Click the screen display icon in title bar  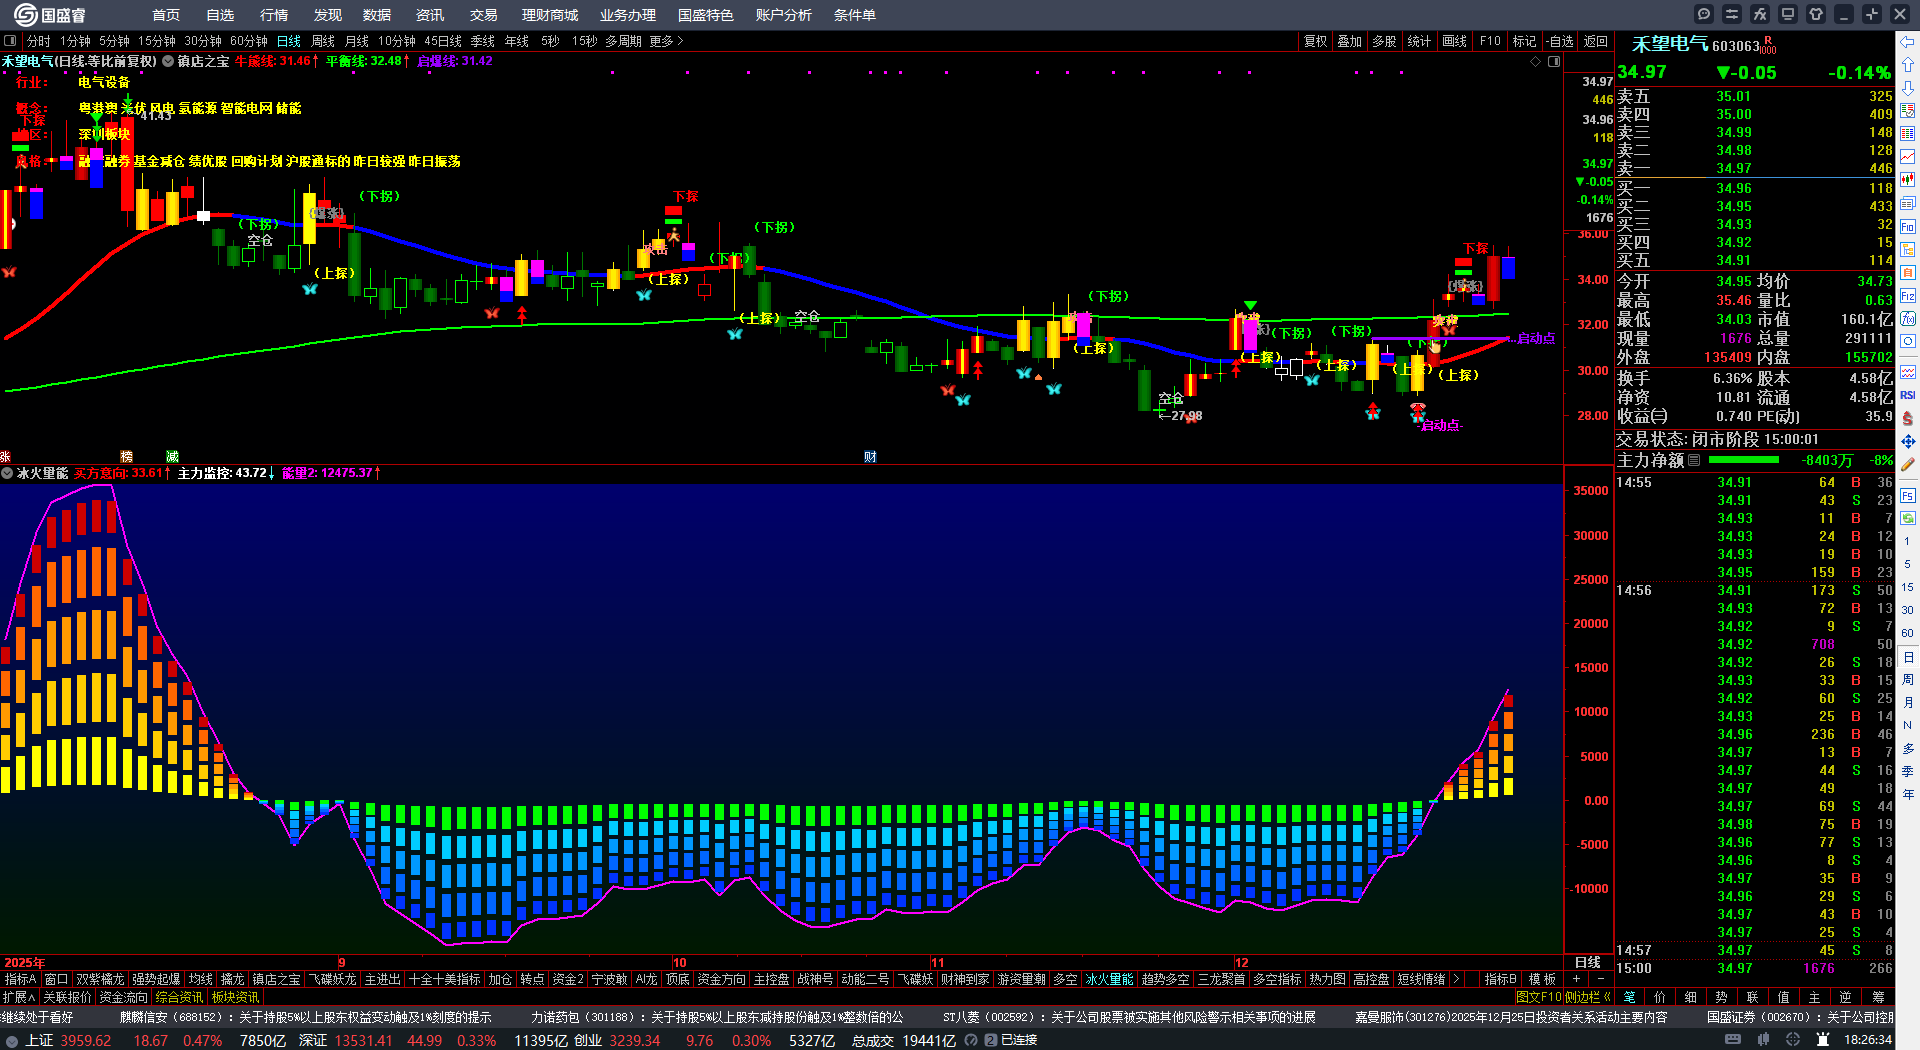pyautogui.click(x=1788, y=14)
